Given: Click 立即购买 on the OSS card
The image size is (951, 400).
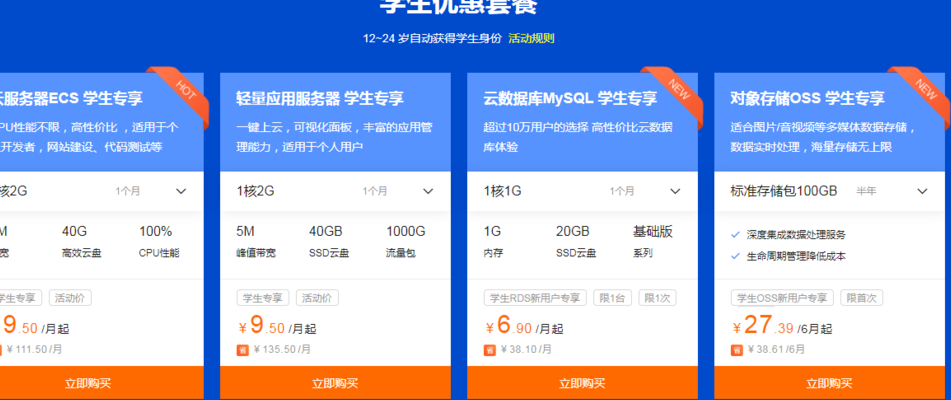Looking at the screenshot, I should point(830,382).
